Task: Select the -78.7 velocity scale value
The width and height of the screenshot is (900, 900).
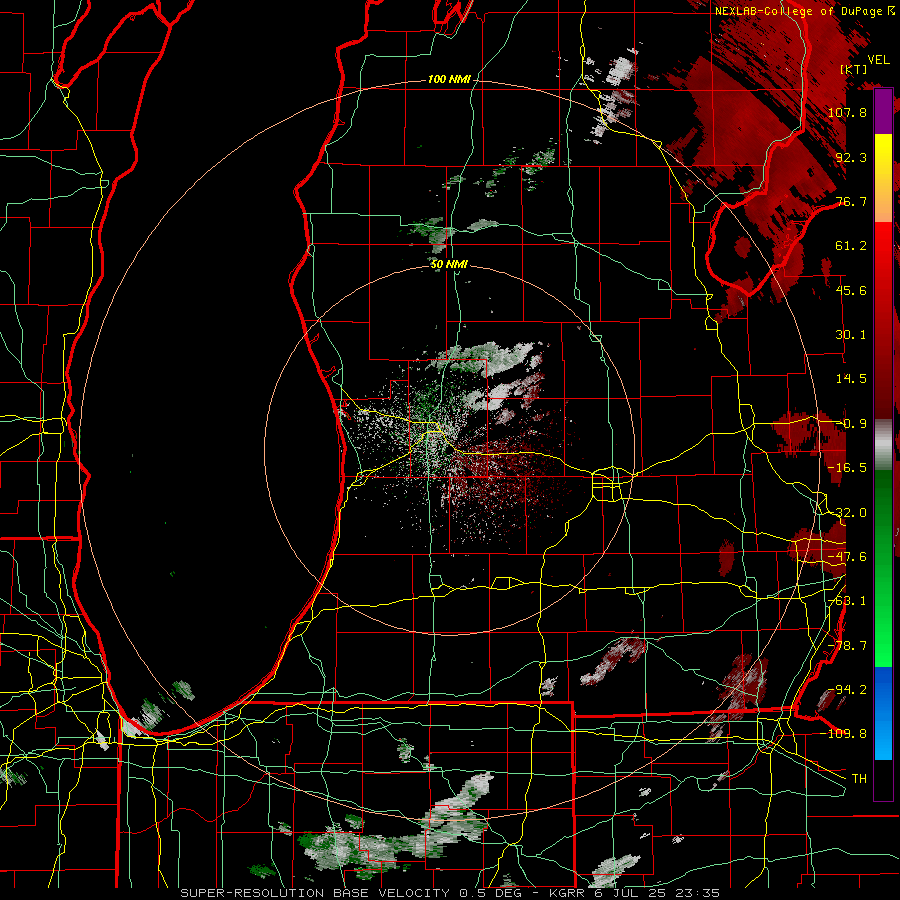Action: tap(847, 646)
